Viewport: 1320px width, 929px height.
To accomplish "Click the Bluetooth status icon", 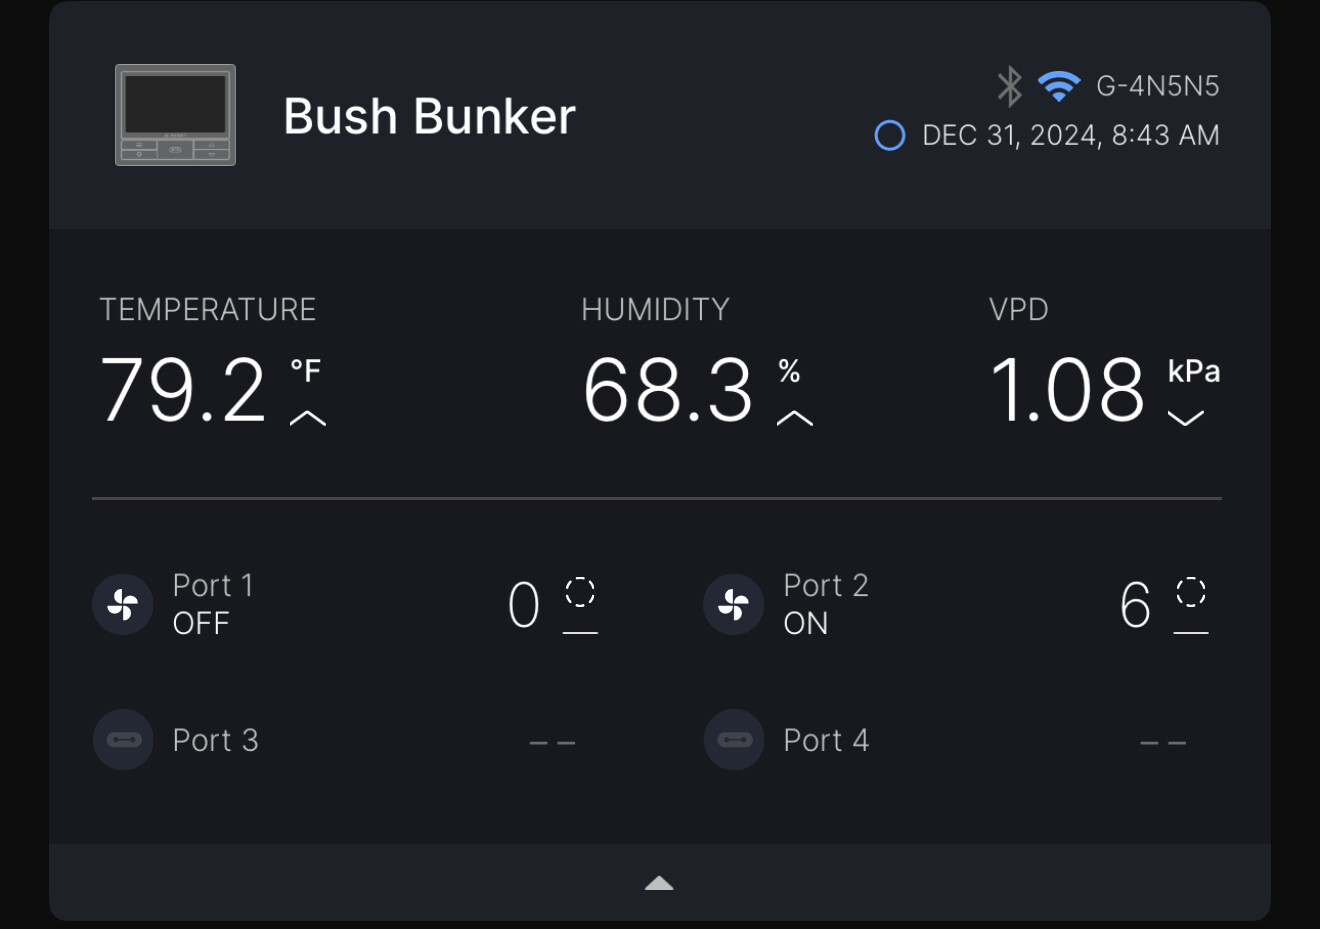I will [1010, 86].
